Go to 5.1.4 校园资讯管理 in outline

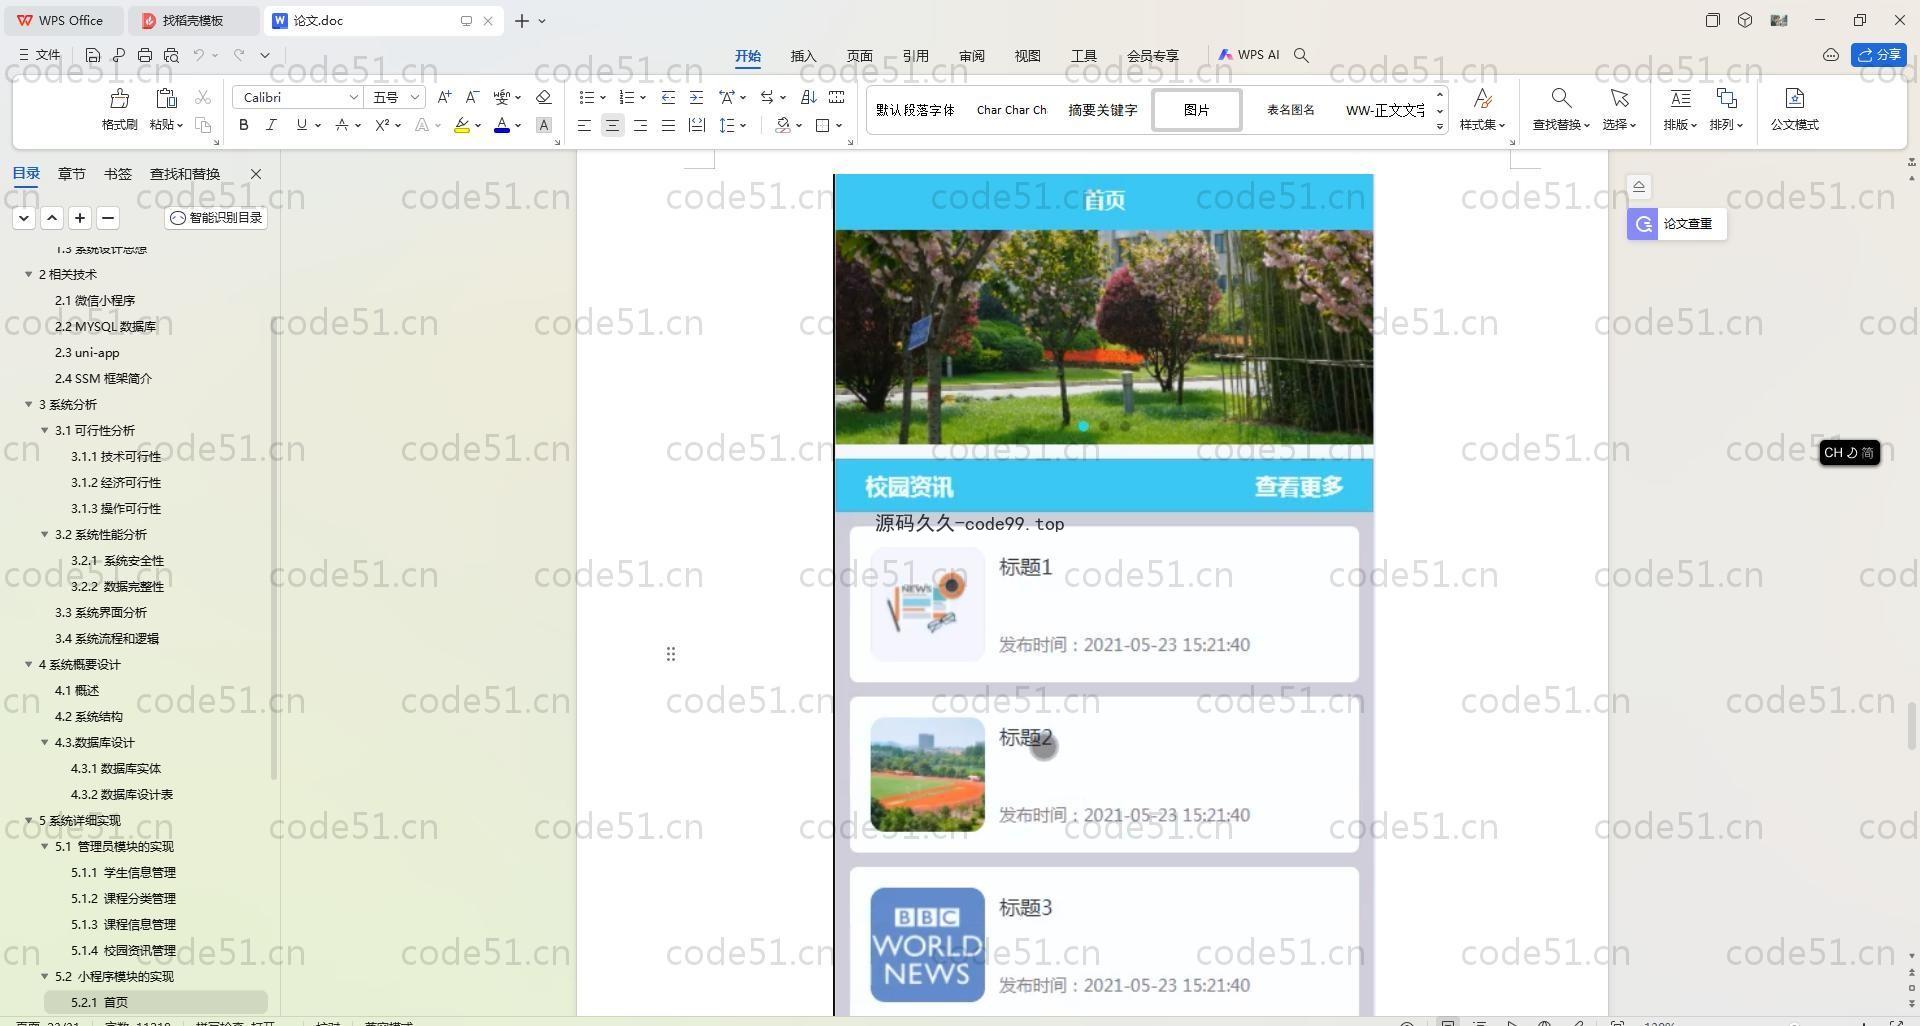click(123, 950)
